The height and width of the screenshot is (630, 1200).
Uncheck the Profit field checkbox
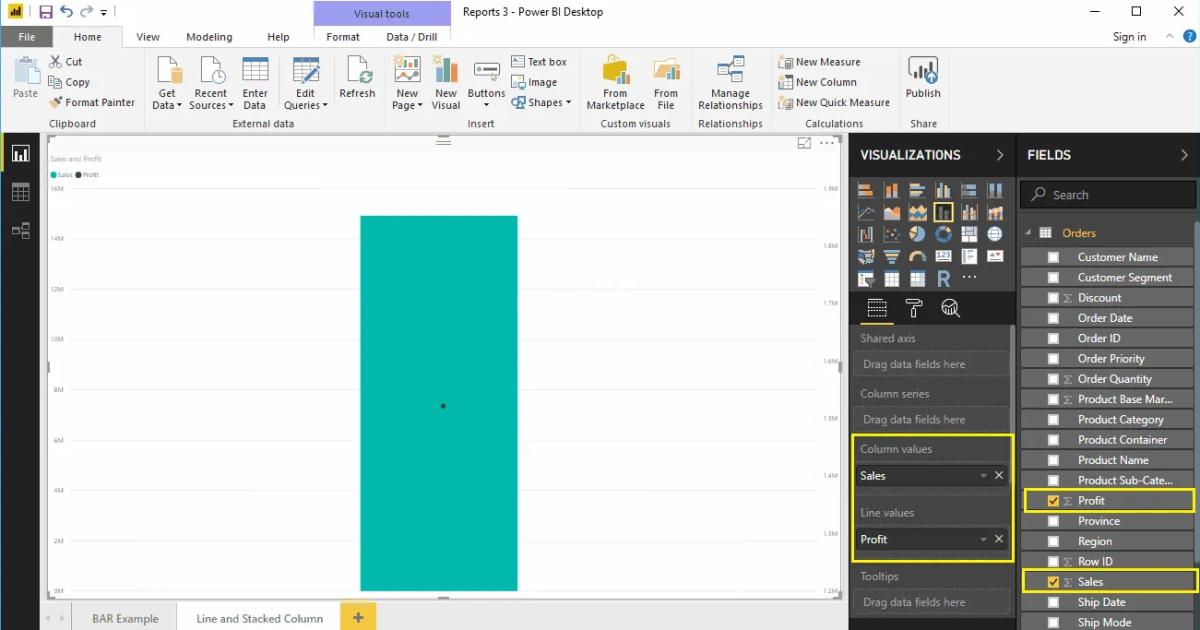coord(1053,500)
